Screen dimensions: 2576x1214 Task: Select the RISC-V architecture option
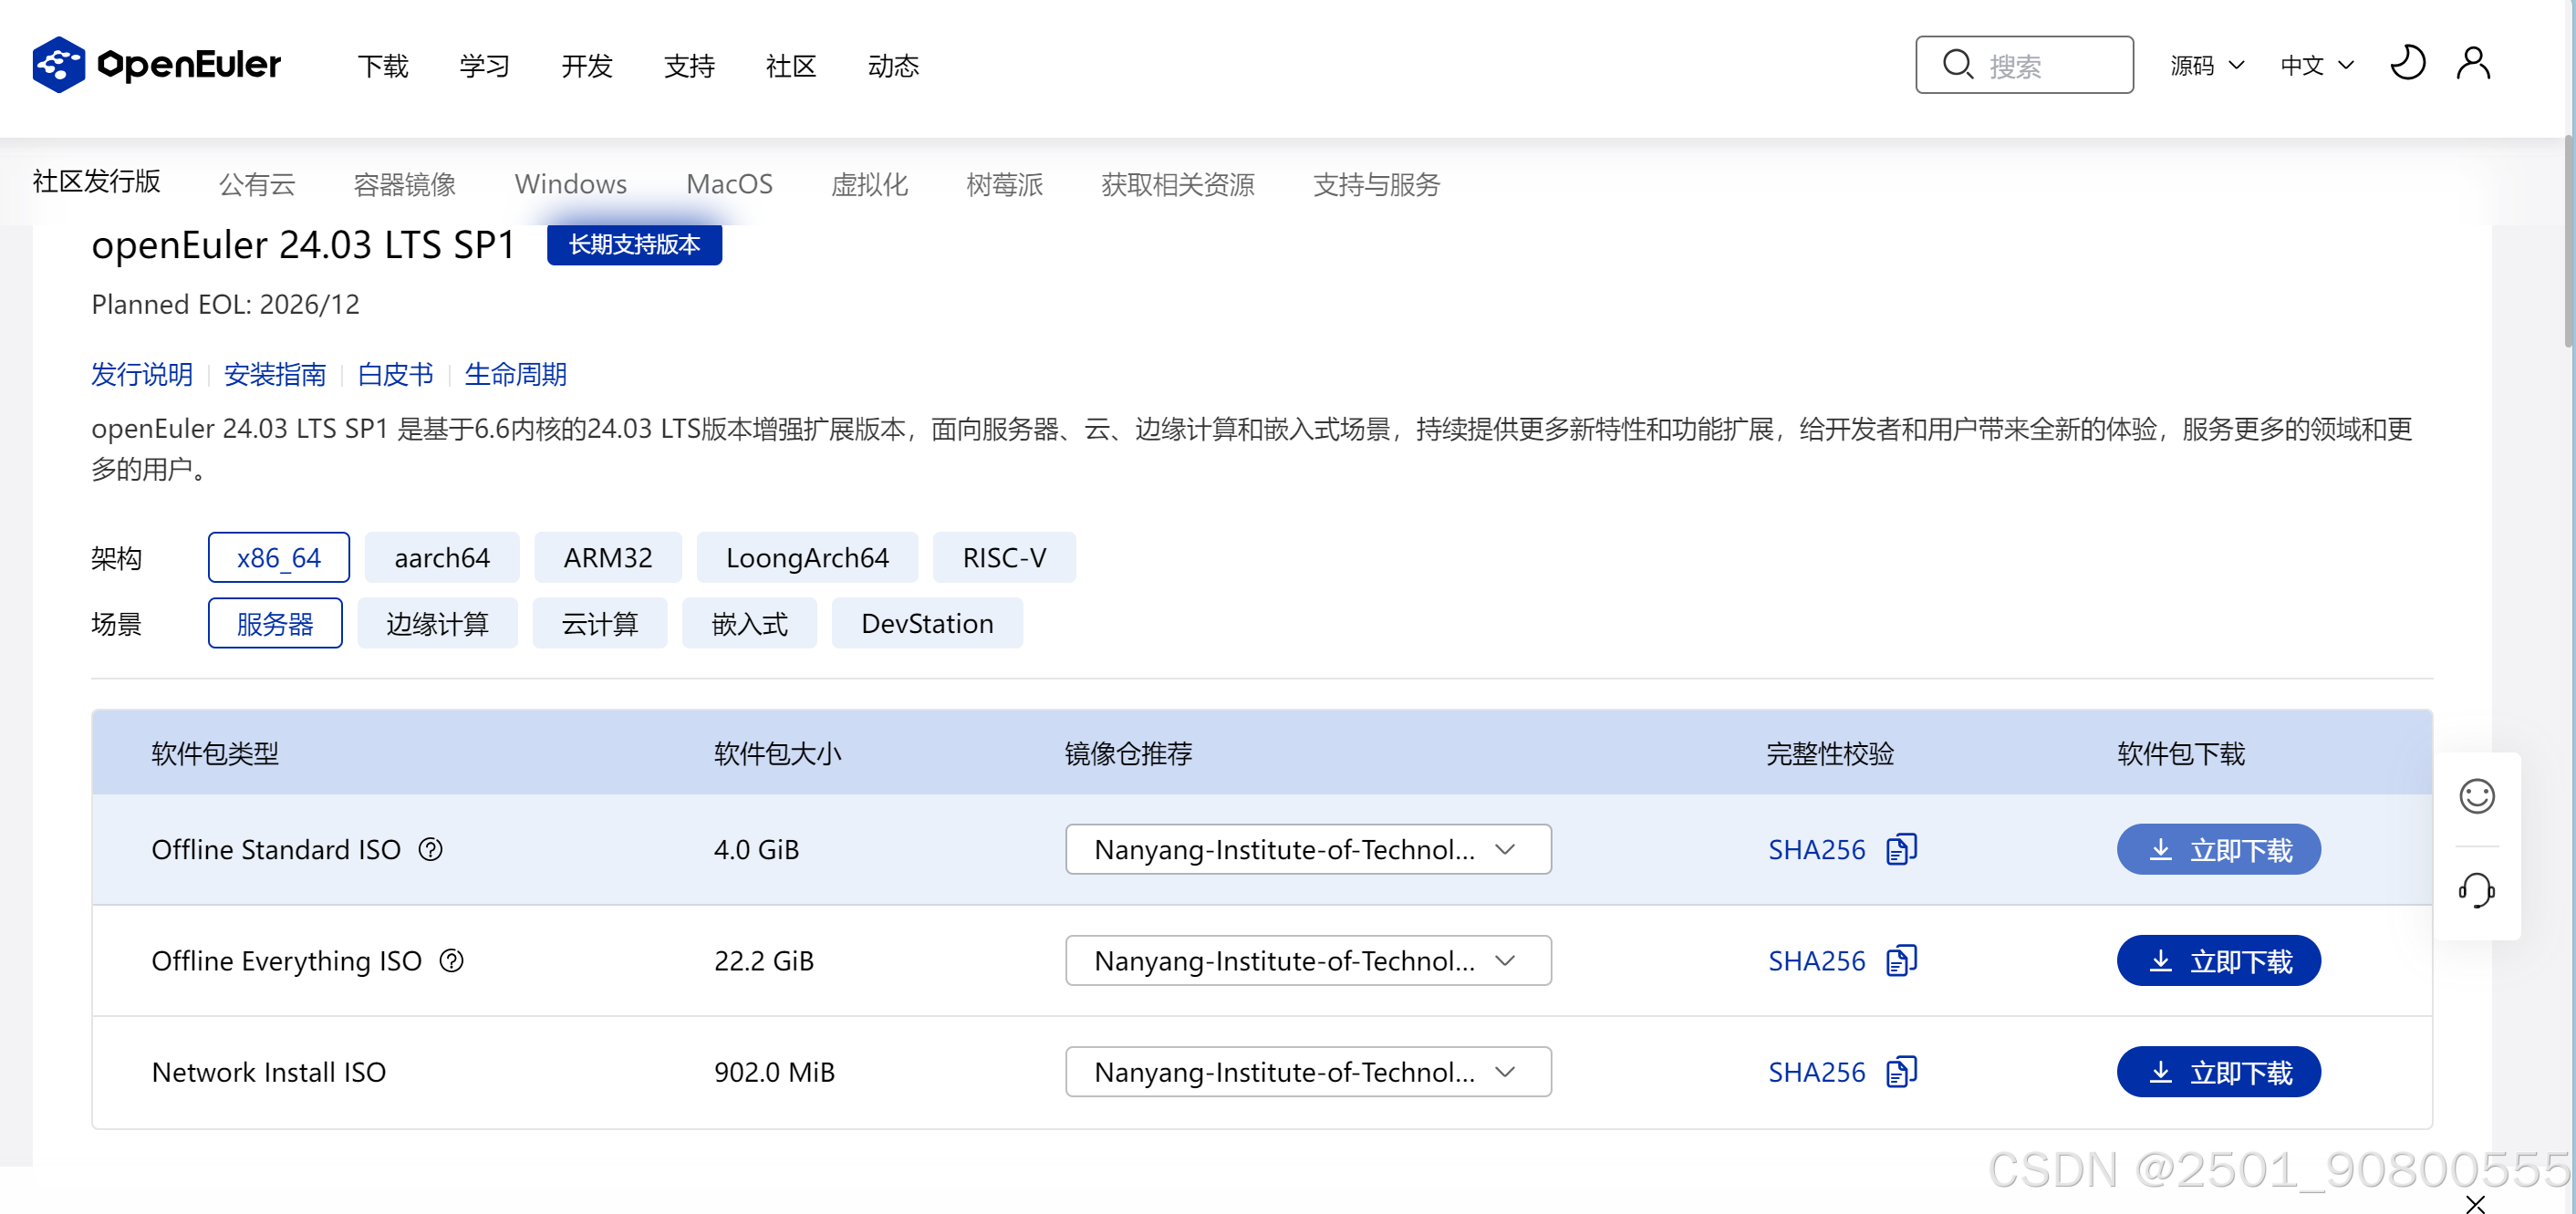pyautogui.click(x=1004, y=557)
